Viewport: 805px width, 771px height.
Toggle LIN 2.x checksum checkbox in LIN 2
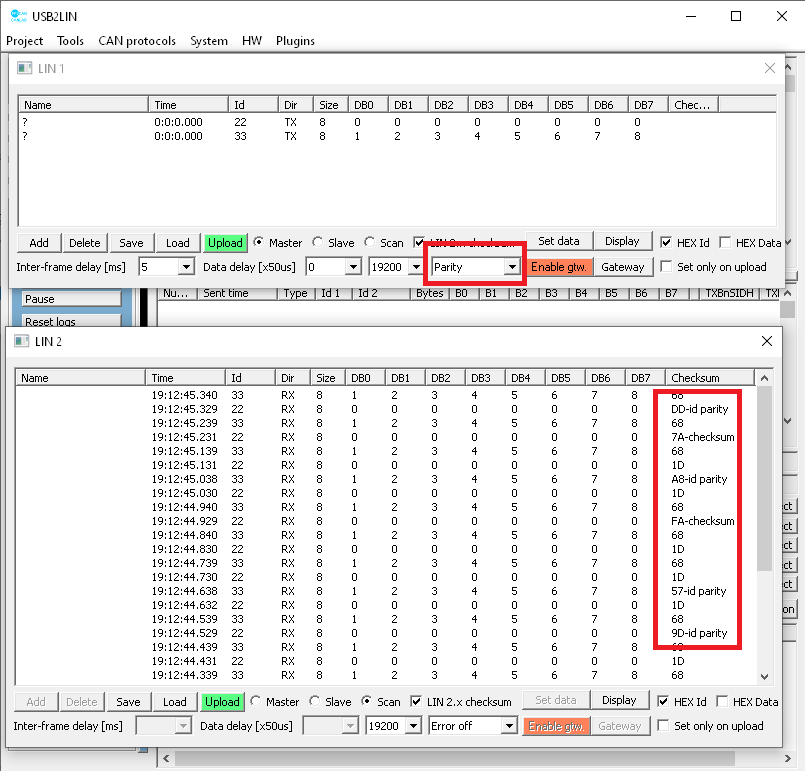[416, 701]
